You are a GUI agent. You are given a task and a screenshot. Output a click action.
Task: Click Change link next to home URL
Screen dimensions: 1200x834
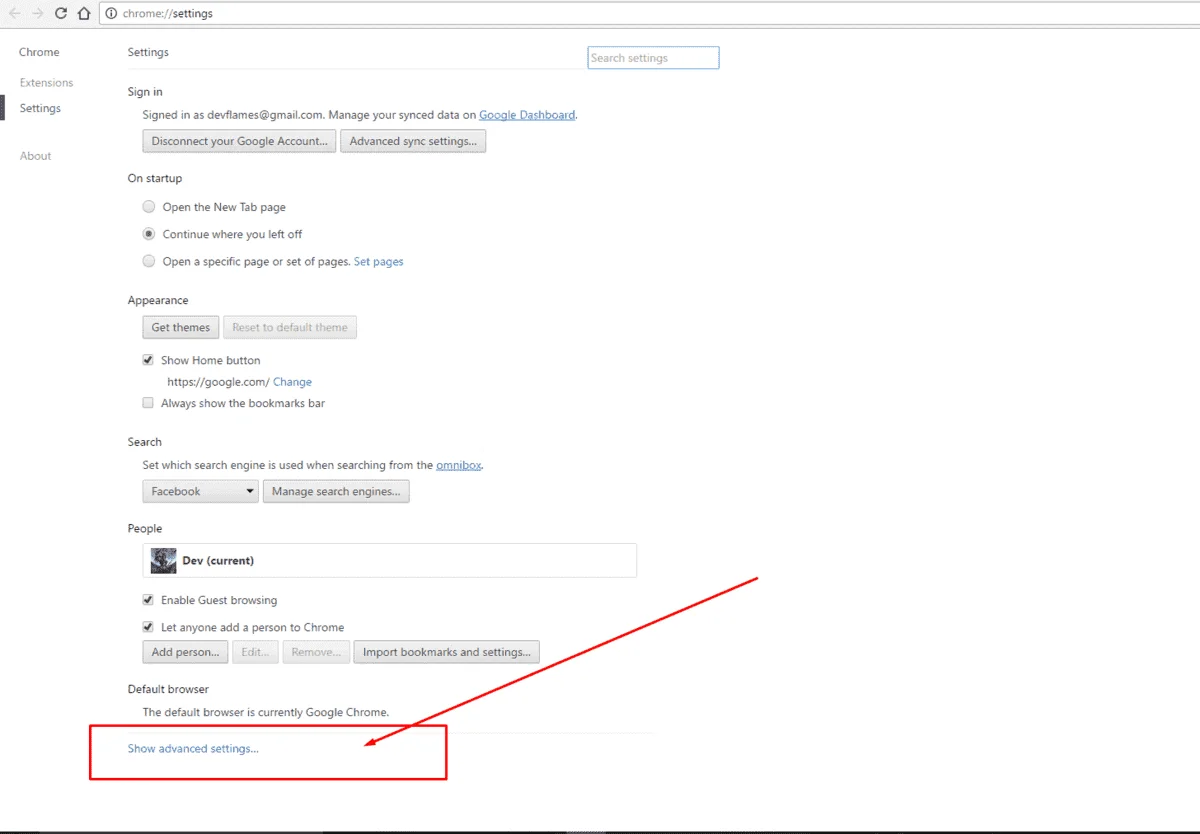292,382
